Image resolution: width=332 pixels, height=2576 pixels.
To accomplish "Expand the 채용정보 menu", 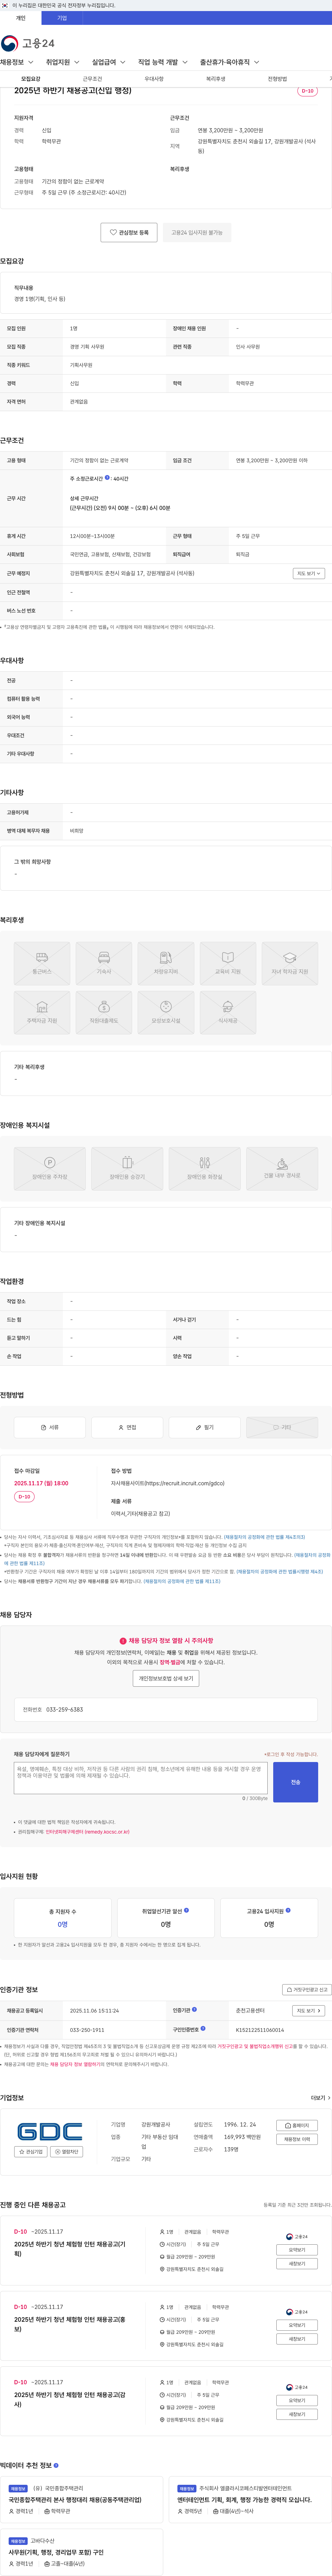I will click(x=17, y=62).
